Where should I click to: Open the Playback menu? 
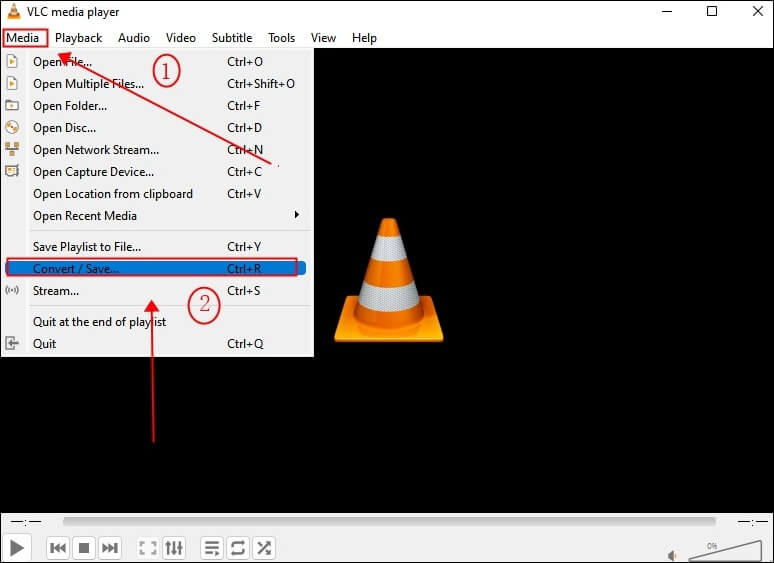tap(78, 38)
